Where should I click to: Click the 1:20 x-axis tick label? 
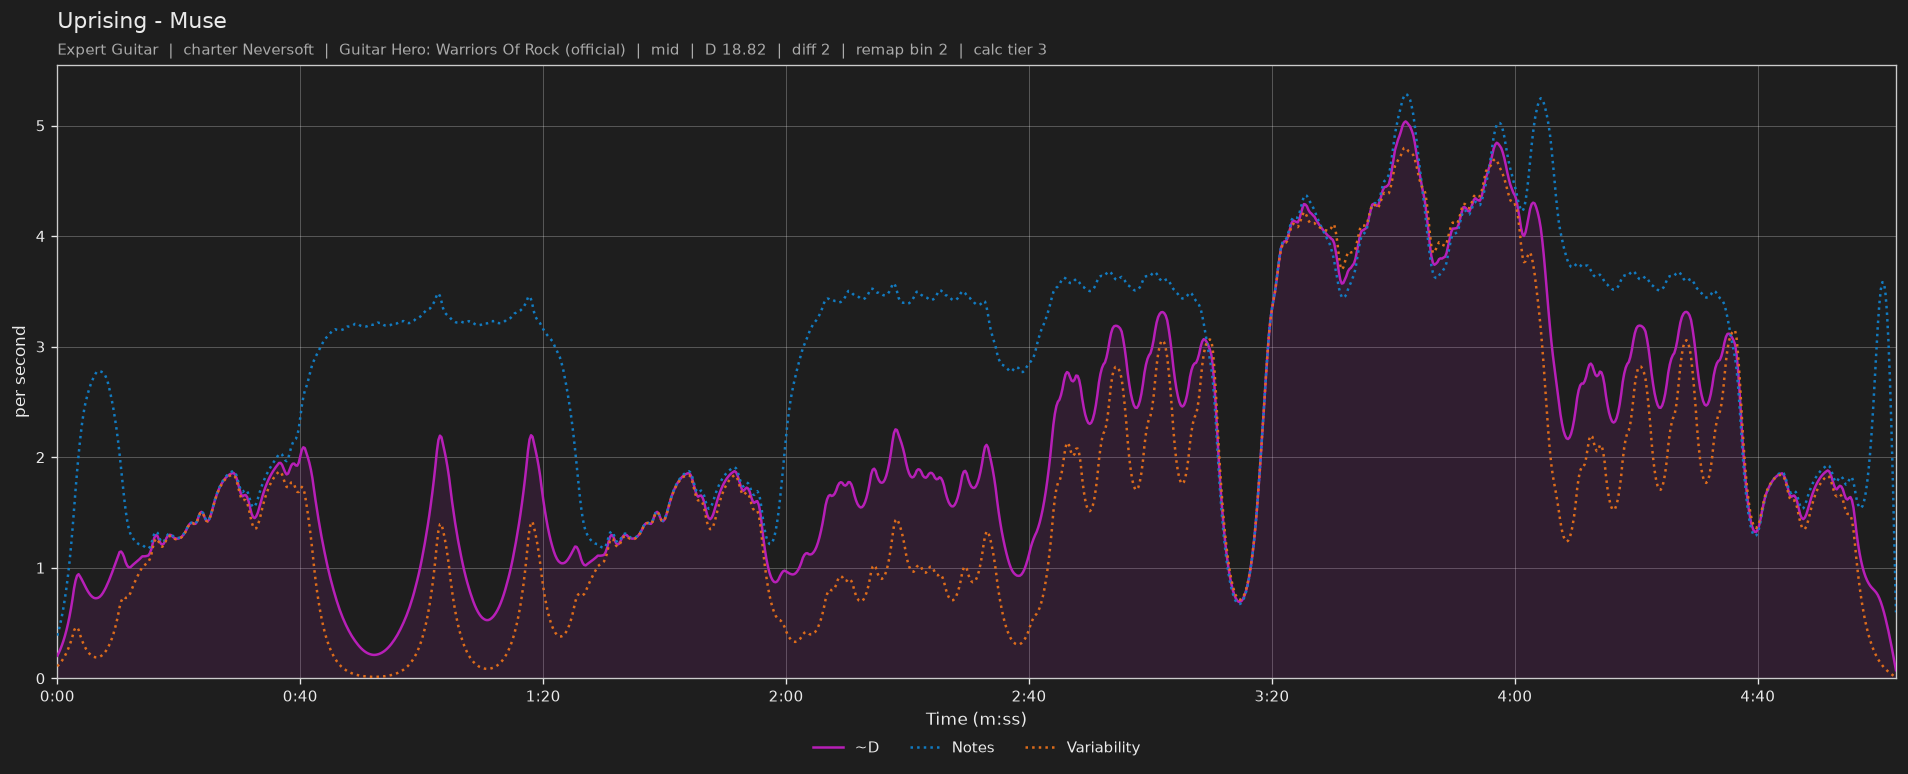(x=543, y=696)
